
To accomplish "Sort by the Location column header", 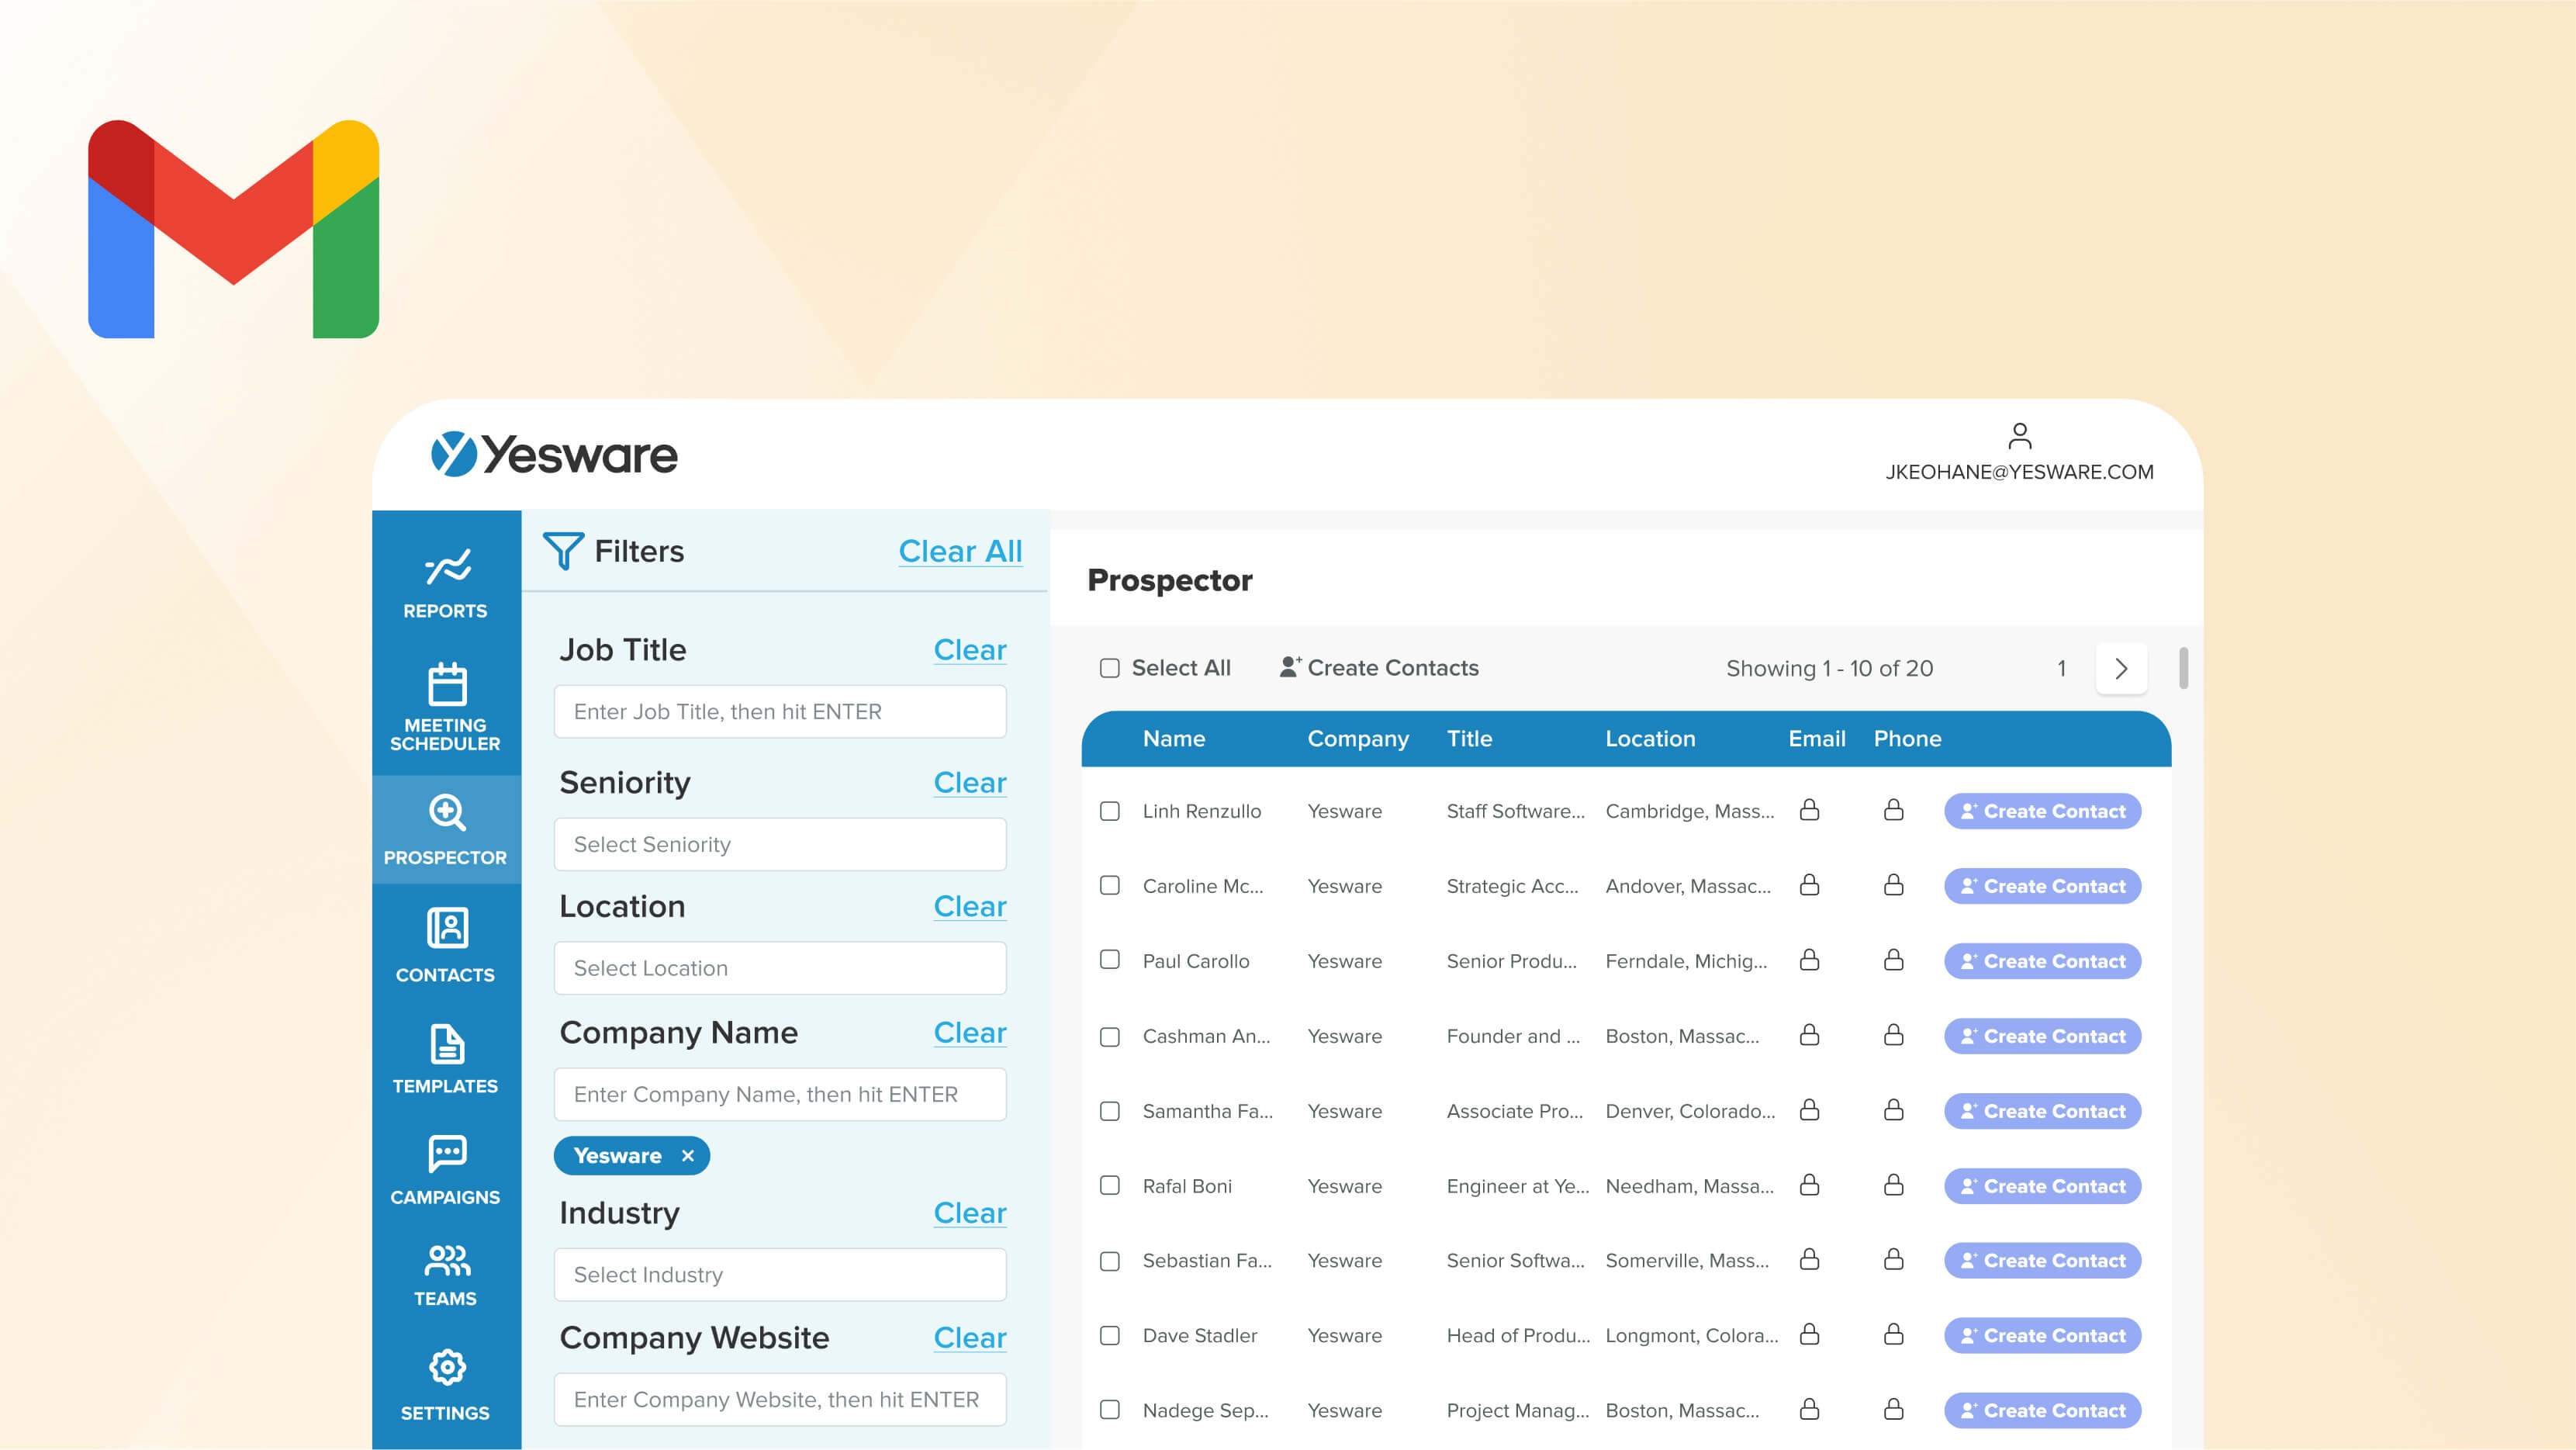I will [x=1650, y=739].
